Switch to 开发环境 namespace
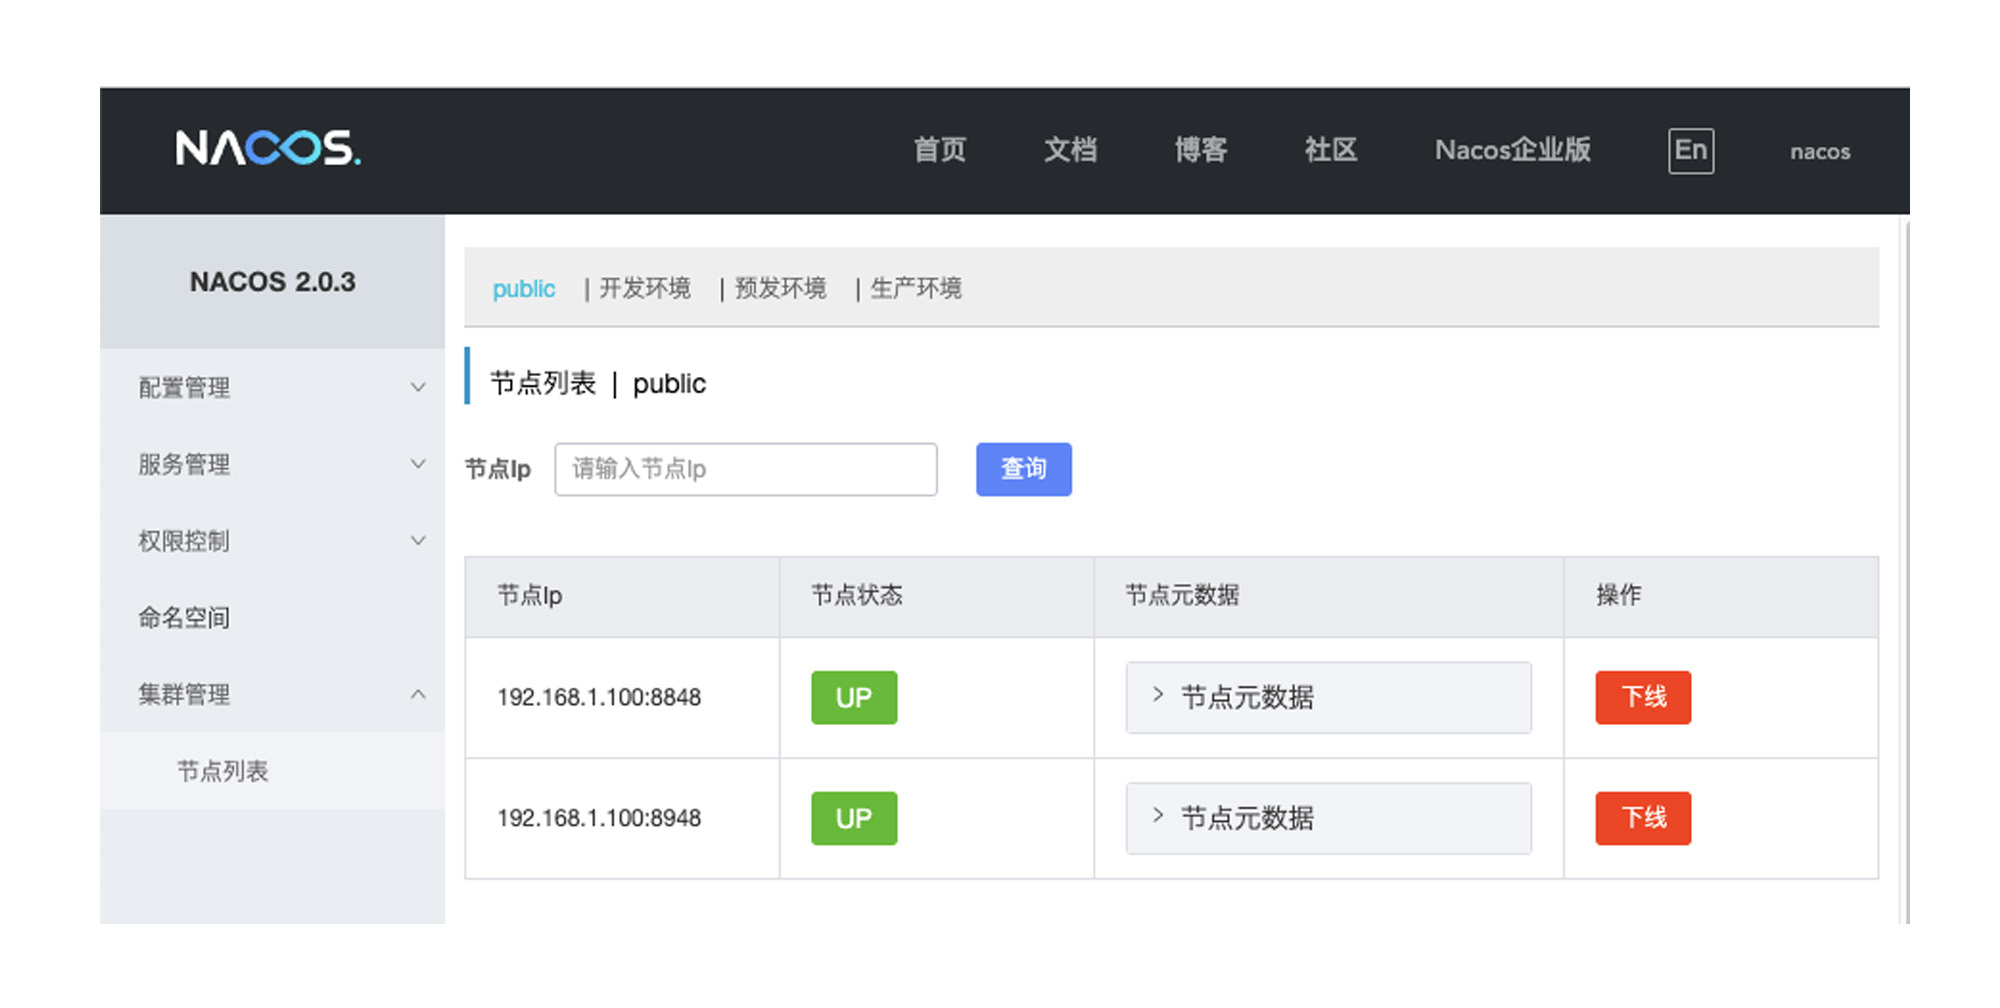The height and width of the screenshot is (1008, 2000). coord(645,289)
